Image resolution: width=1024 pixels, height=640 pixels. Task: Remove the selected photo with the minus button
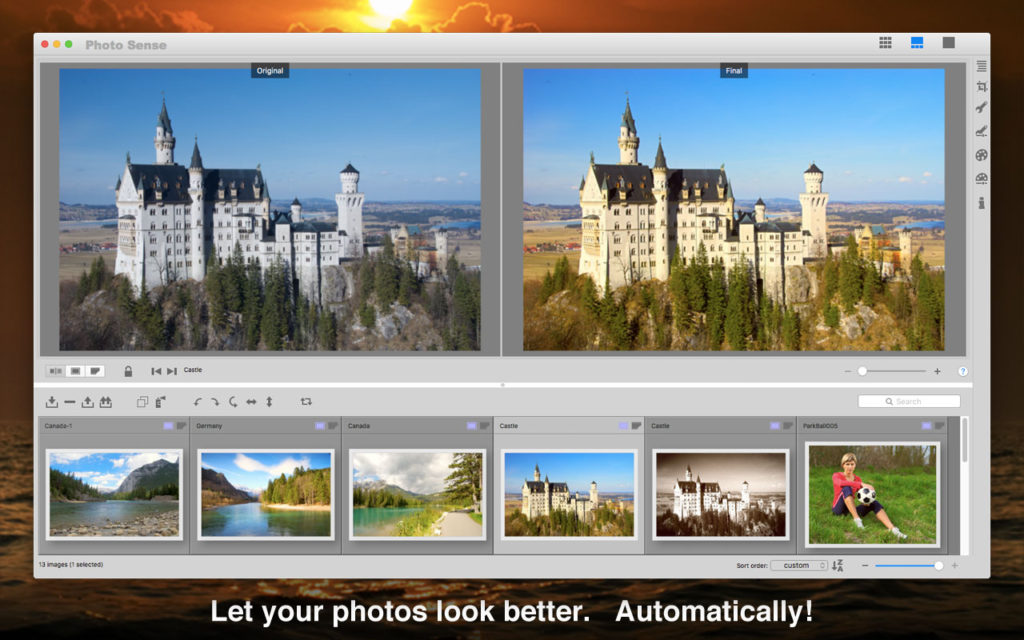click(x=68, y=401)
